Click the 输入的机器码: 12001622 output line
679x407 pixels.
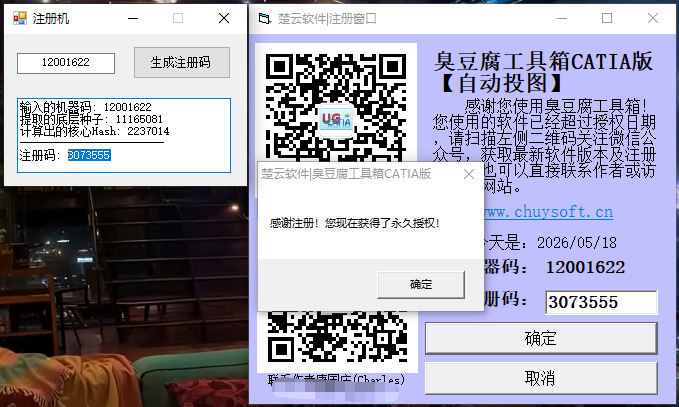[x=86, y=107]
